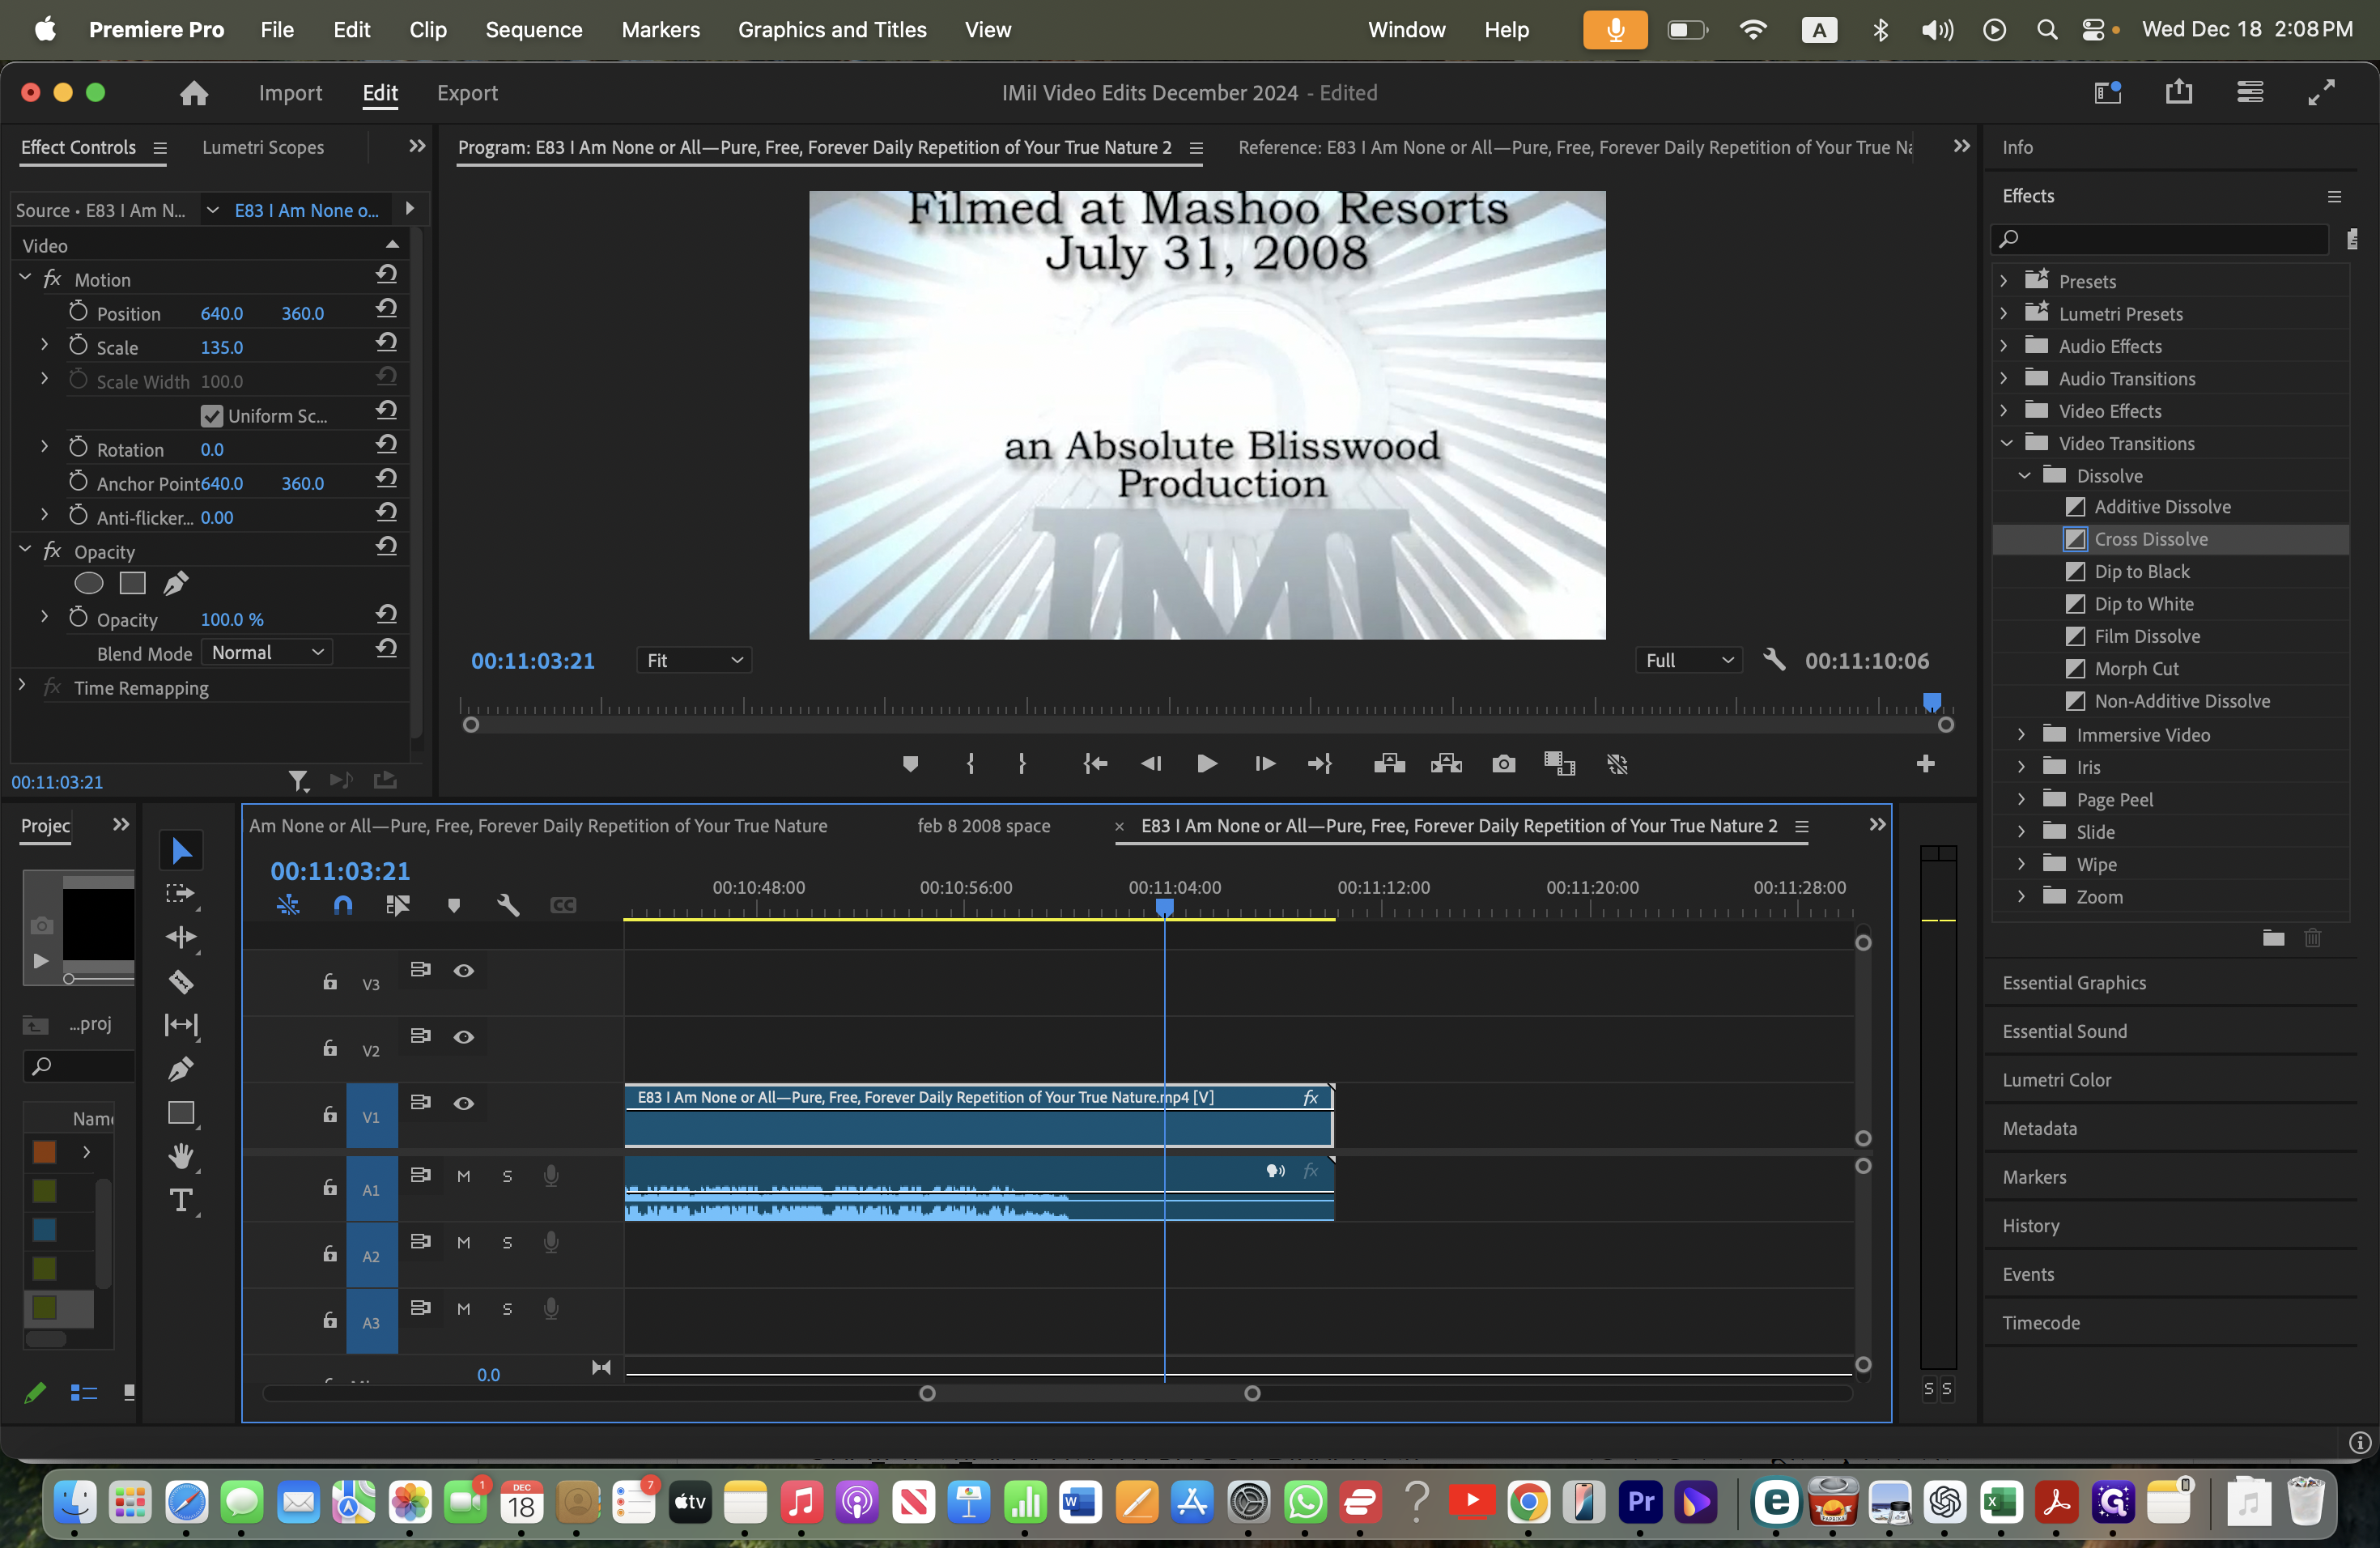Viewport: 2380px width, 1548px height.
Task: Step back one frame in Program monitor
Action: pyautogui.click(x=1151, y=764)
